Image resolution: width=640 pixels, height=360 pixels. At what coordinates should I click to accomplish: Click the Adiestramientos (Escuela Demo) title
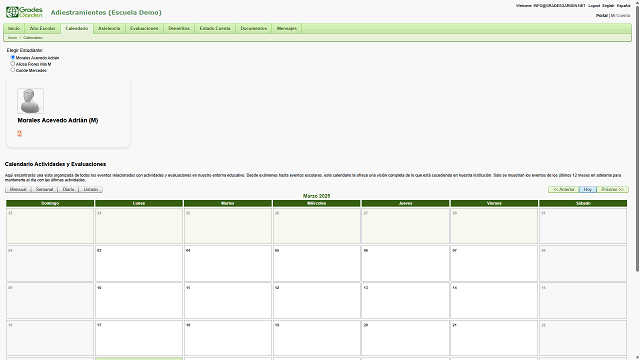pos(106,13)
